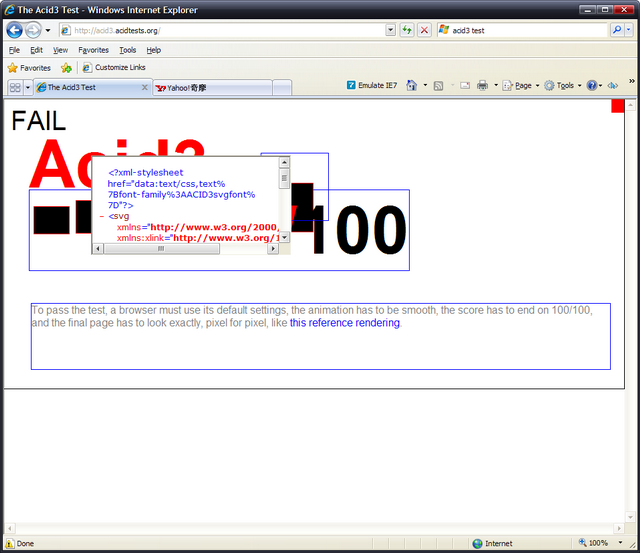Click the magnifier search button
This screenshot has width=640, height=553.
pyautogui.click(x=617, y=30)
